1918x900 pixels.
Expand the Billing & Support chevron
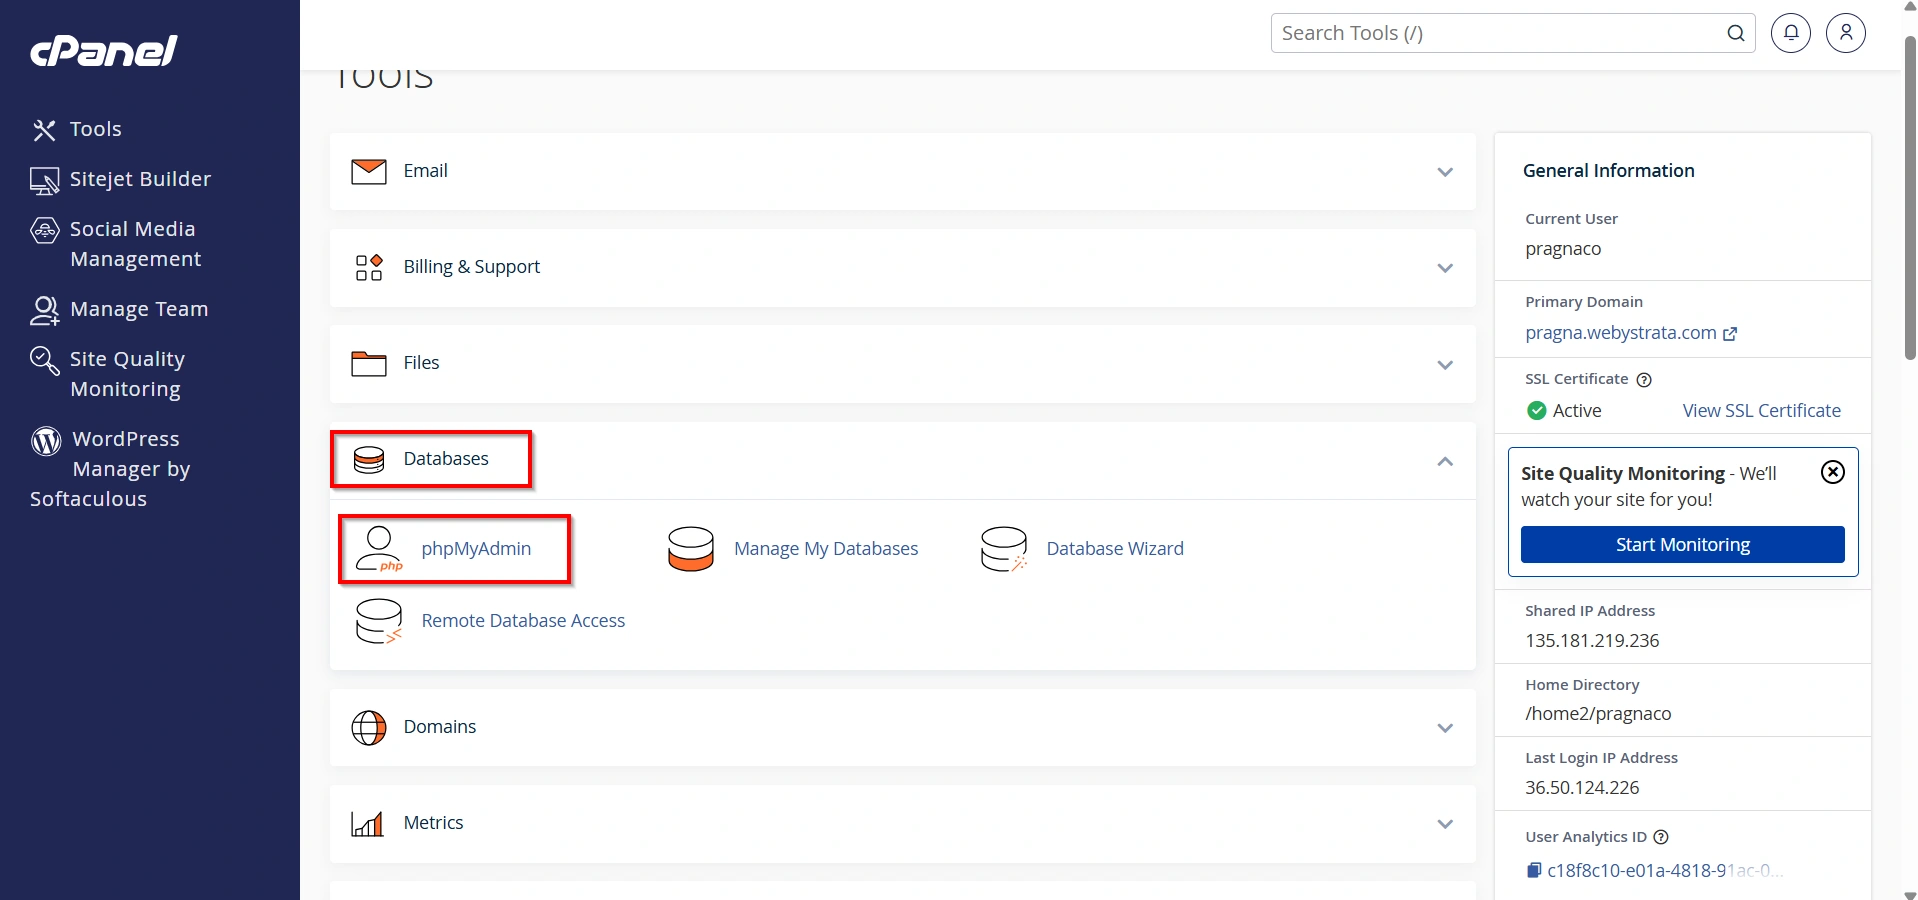point(1445,268)
